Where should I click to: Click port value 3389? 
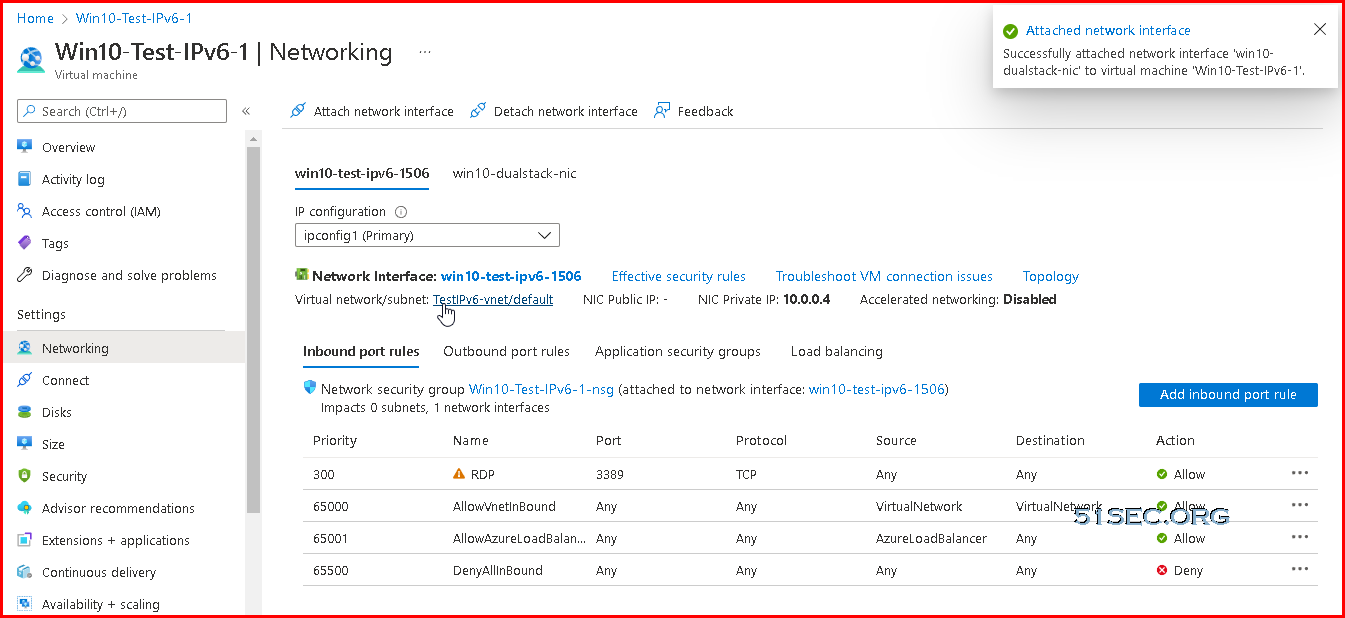tap(609, 474)
